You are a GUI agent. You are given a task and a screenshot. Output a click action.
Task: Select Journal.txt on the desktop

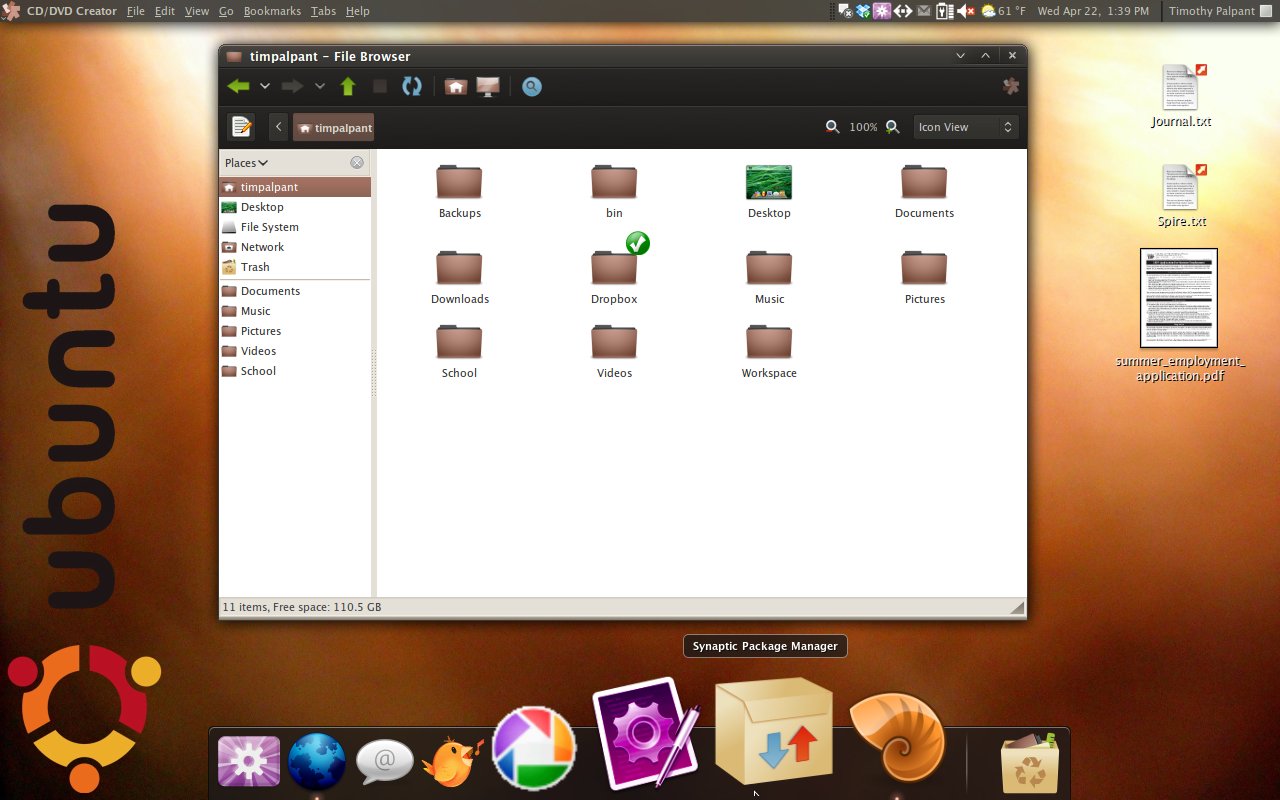coord(1181,88)
